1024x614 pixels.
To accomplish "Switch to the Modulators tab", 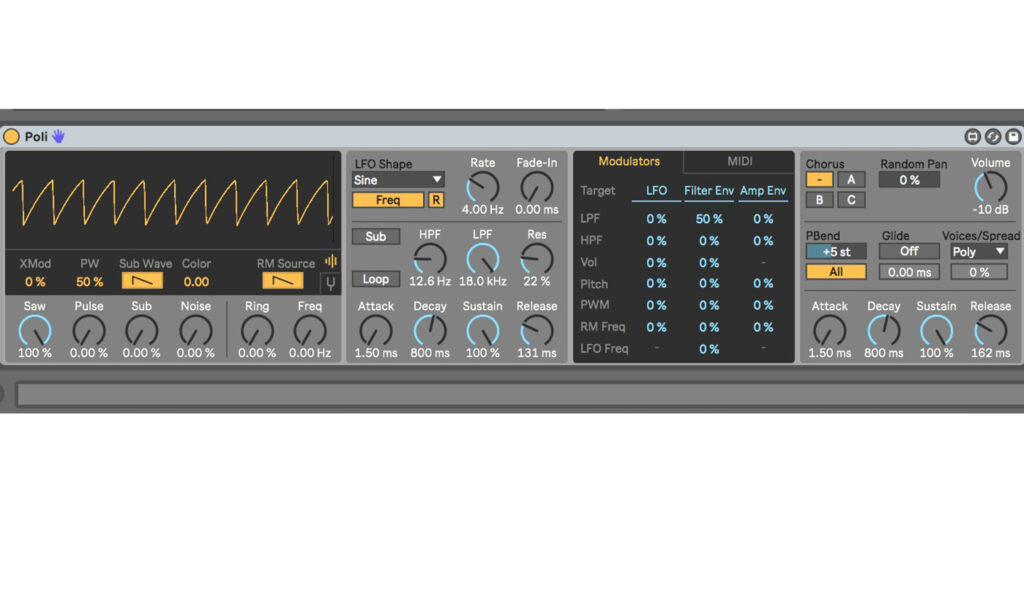I will (x=629, y=161).
